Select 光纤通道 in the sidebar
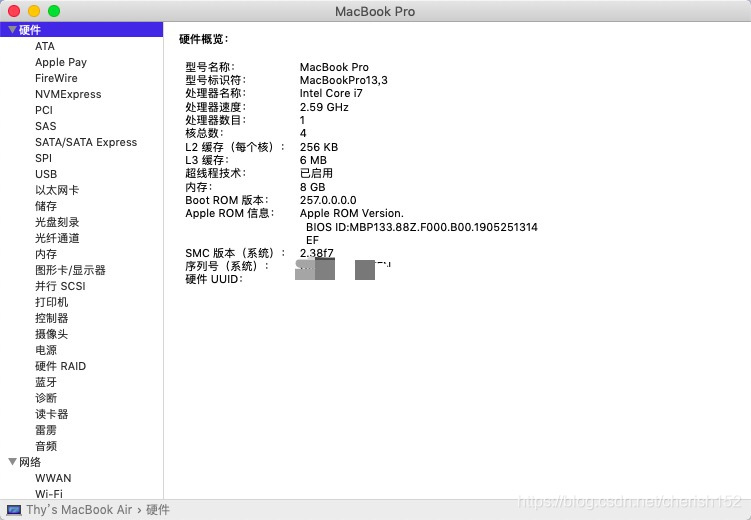This screenshot has height=520, width=751. point(57,238)
